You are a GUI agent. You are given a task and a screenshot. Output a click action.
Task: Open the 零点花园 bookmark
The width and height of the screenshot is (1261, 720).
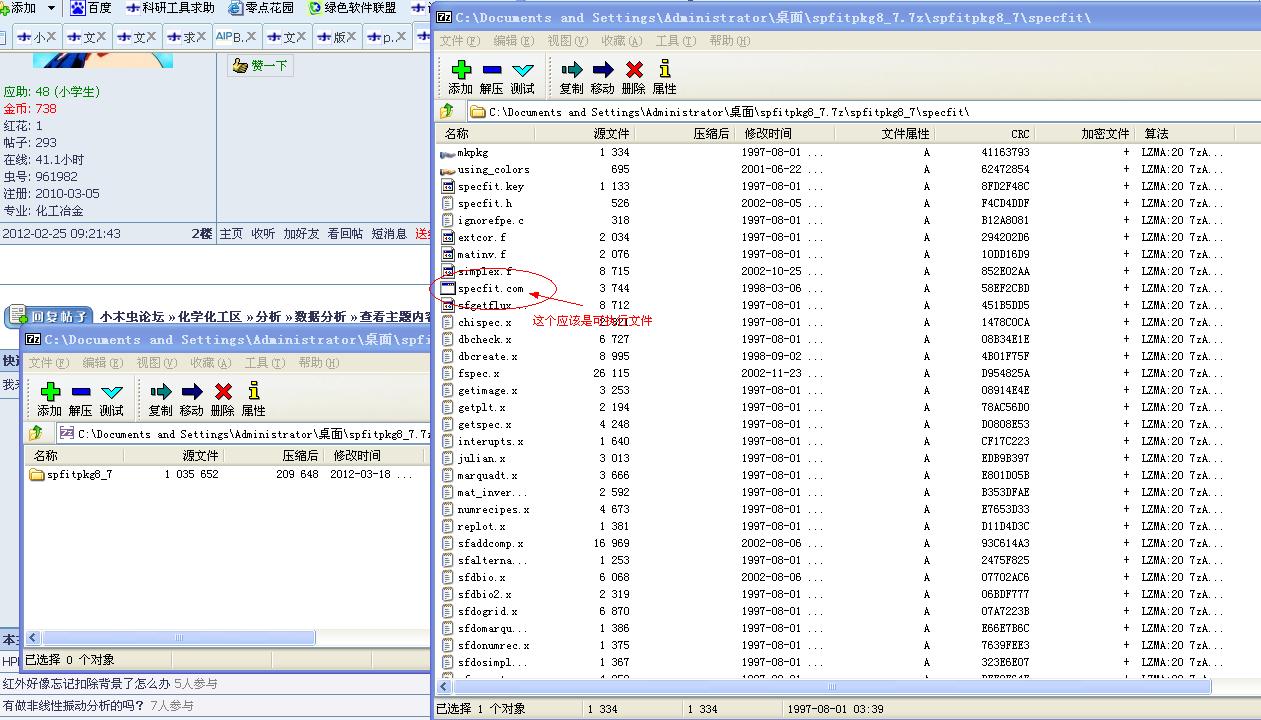(261, 8)
